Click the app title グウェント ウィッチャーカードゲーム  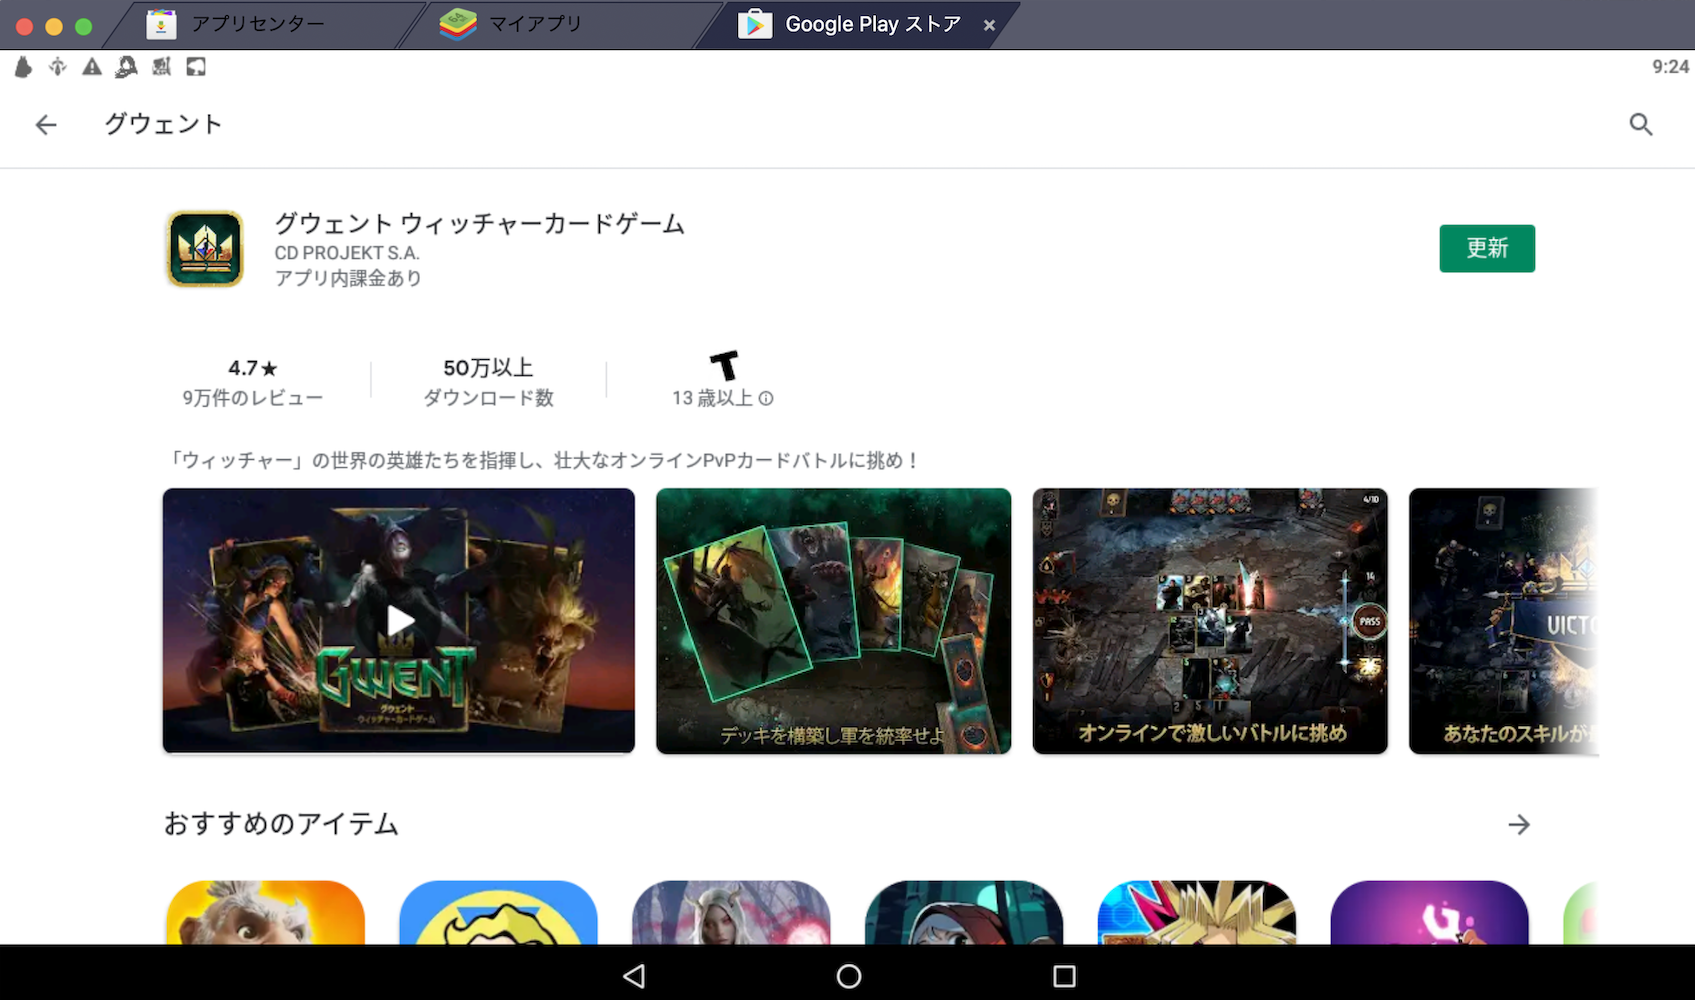point(480,223)
